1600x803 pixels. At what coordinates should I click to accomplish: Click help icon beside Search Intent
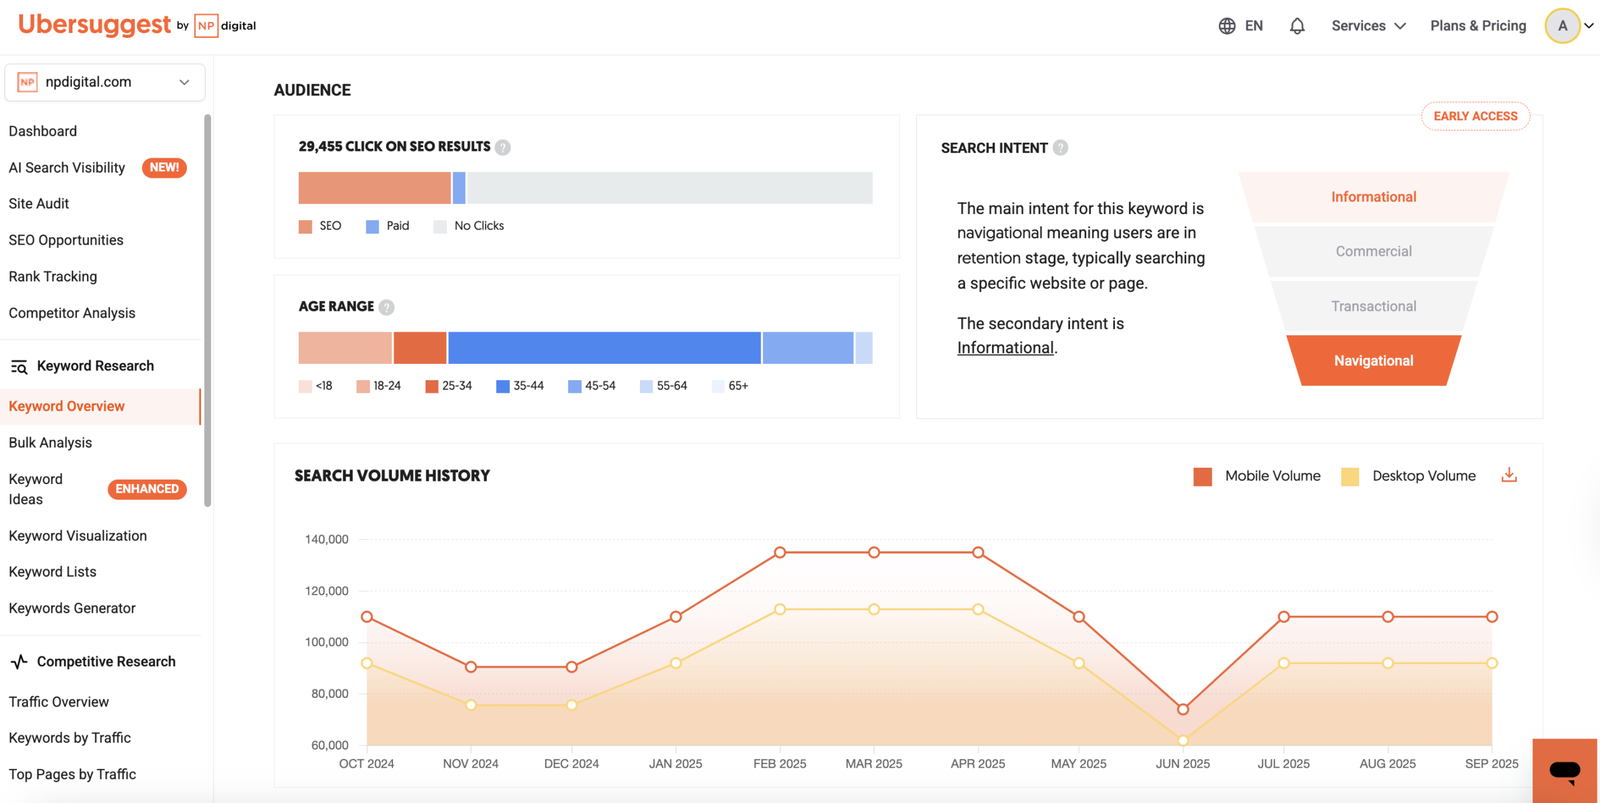(x=1060, y=148)
